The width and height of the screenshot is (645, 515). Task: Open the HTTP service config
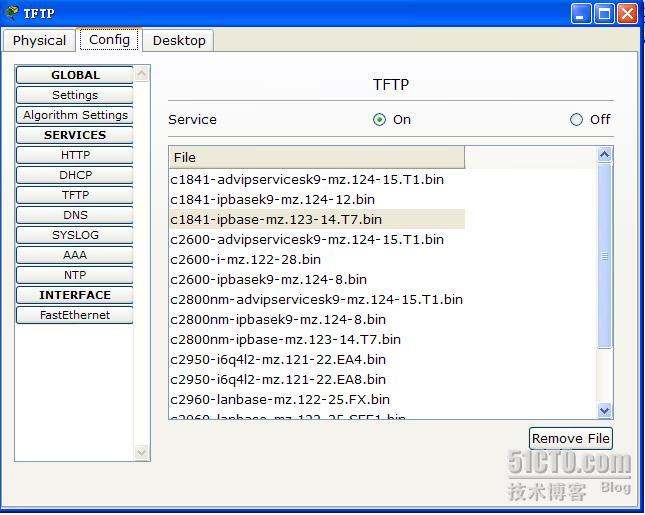tap(75, 155)
